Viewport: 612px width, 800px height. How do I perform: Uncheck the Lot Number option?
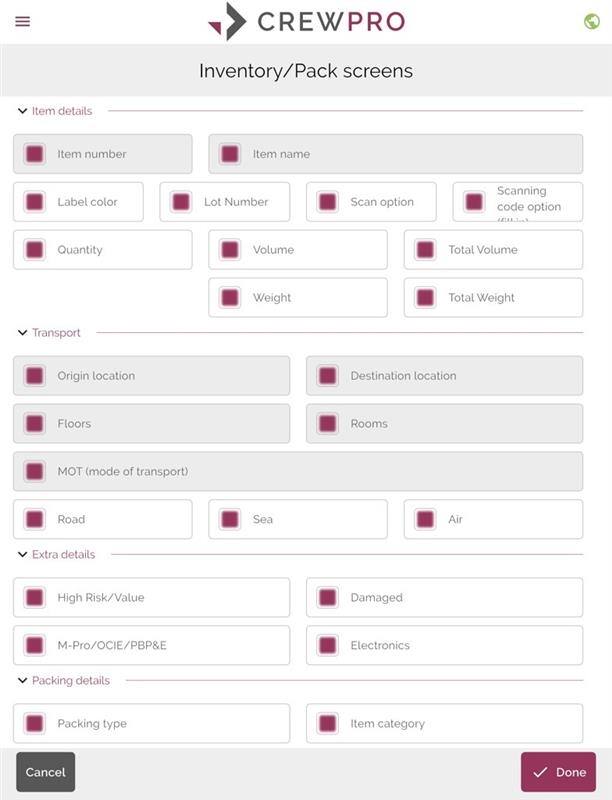(x=180, y=202)
